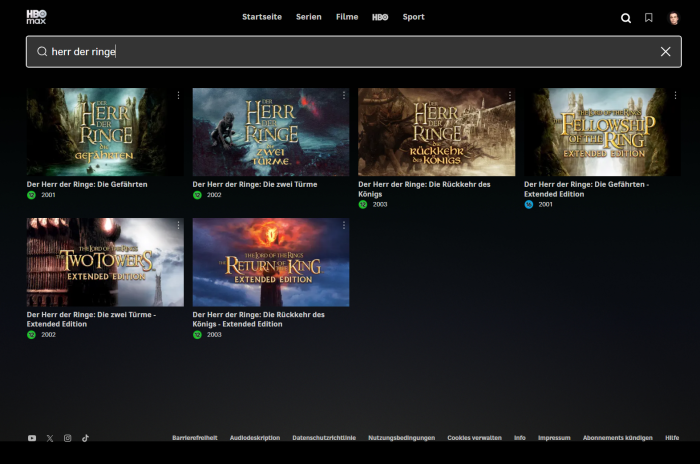Click the magnifier icon inside search field
The height and width of the screenshot is (464, 700).
[x=42, y=52]
